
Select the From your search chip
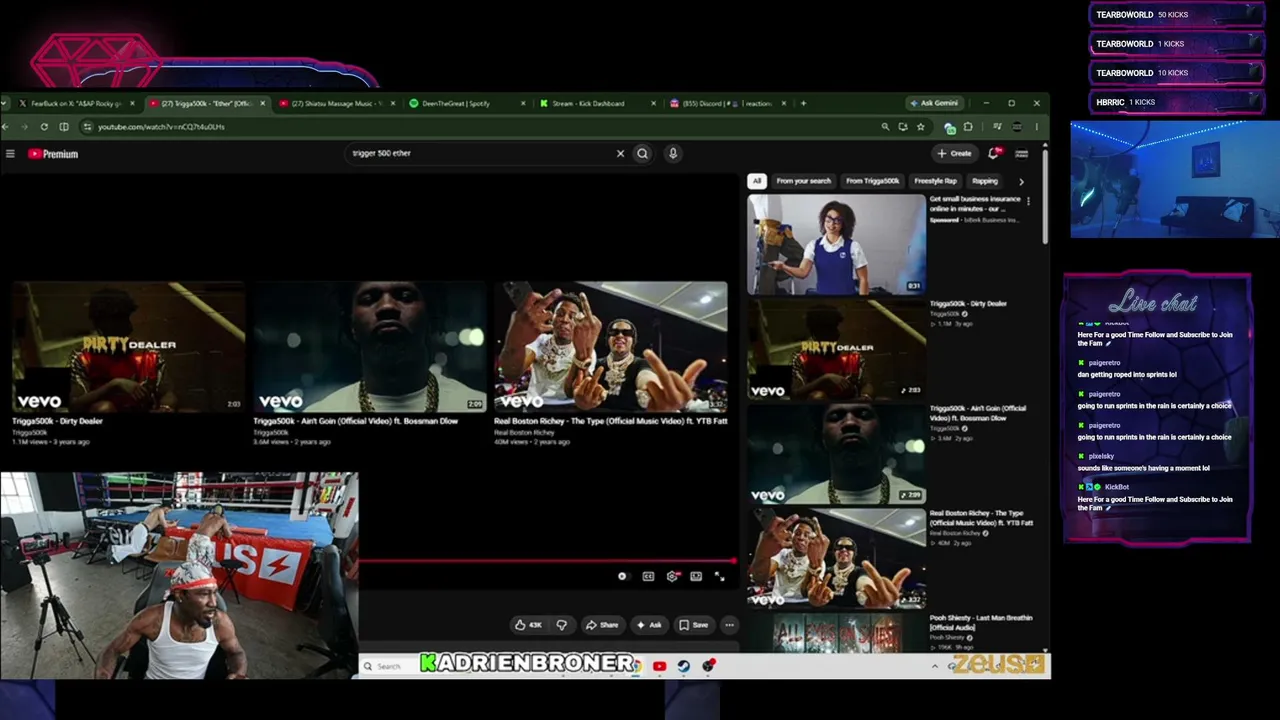(803, 181)
